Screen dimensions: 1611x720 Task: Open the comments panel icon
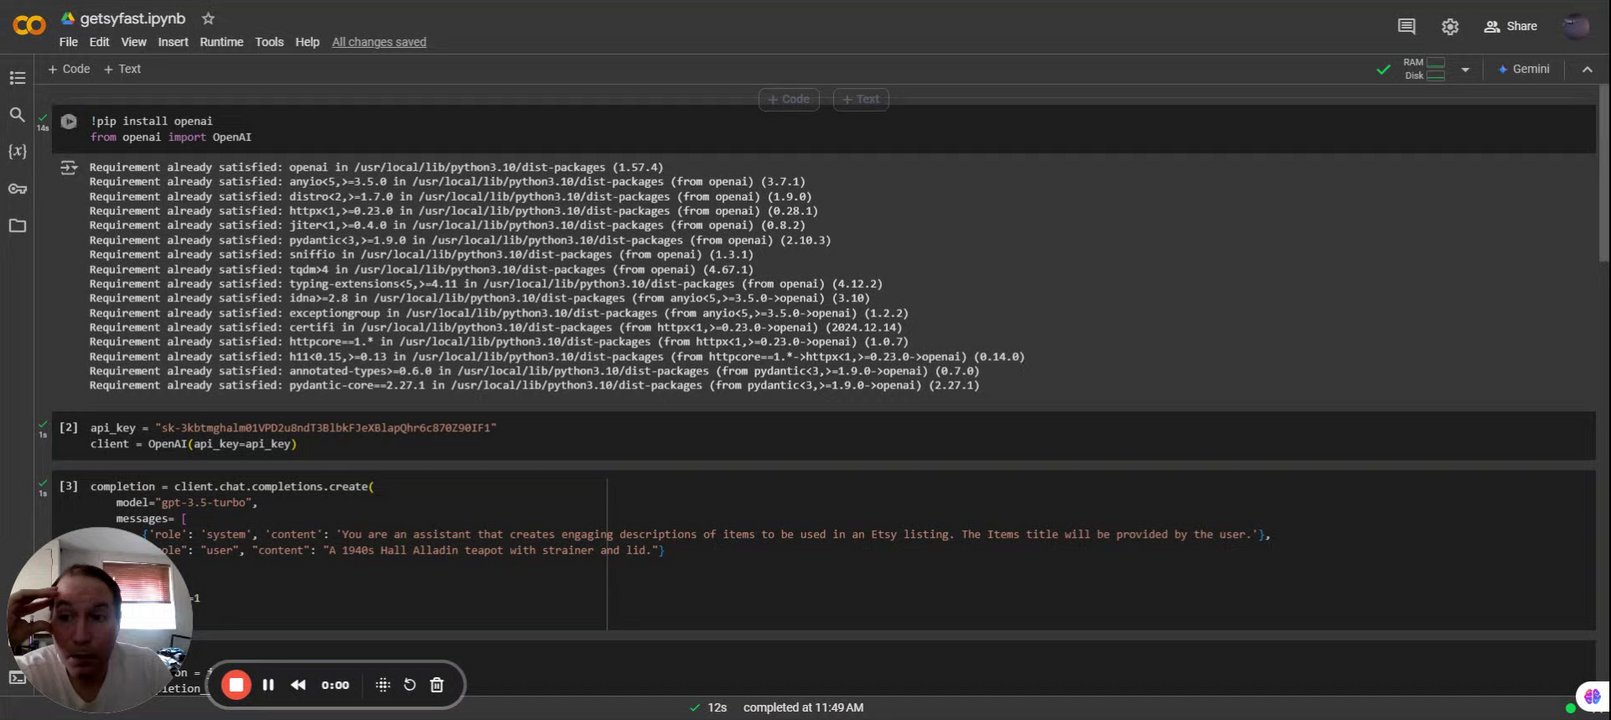[1406, 26]
